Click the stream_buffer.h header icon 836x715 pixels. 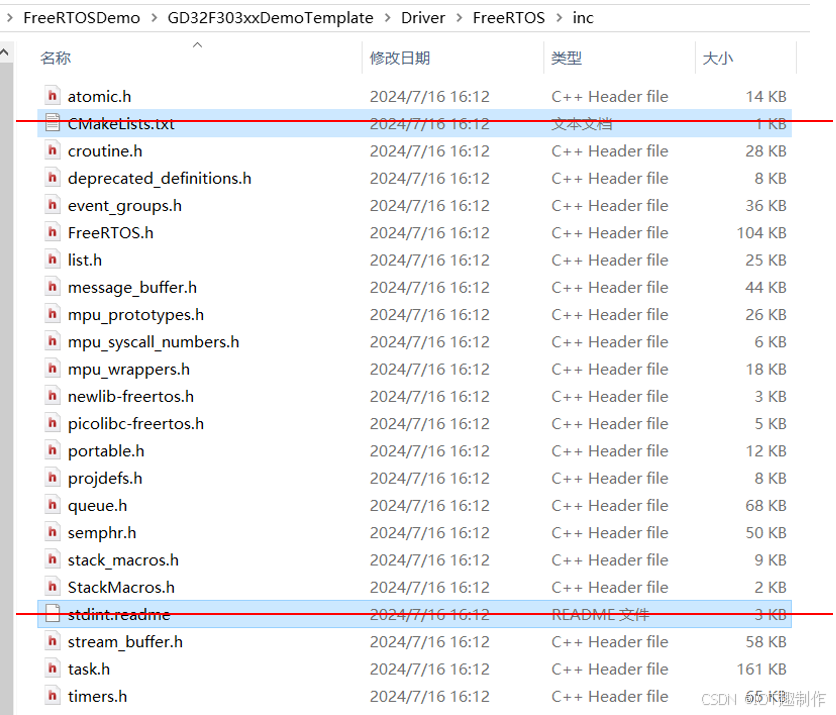pos(52,641)
